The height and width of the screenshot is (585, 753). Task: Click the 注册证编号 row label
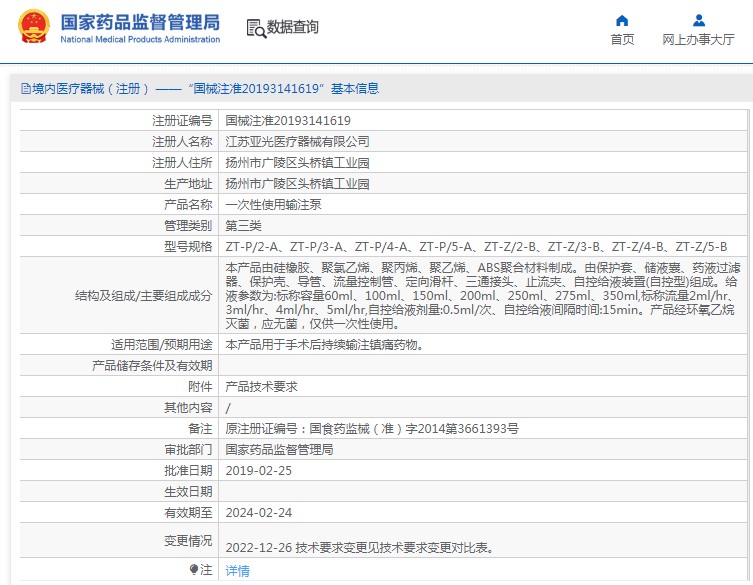tap(182, 121)
